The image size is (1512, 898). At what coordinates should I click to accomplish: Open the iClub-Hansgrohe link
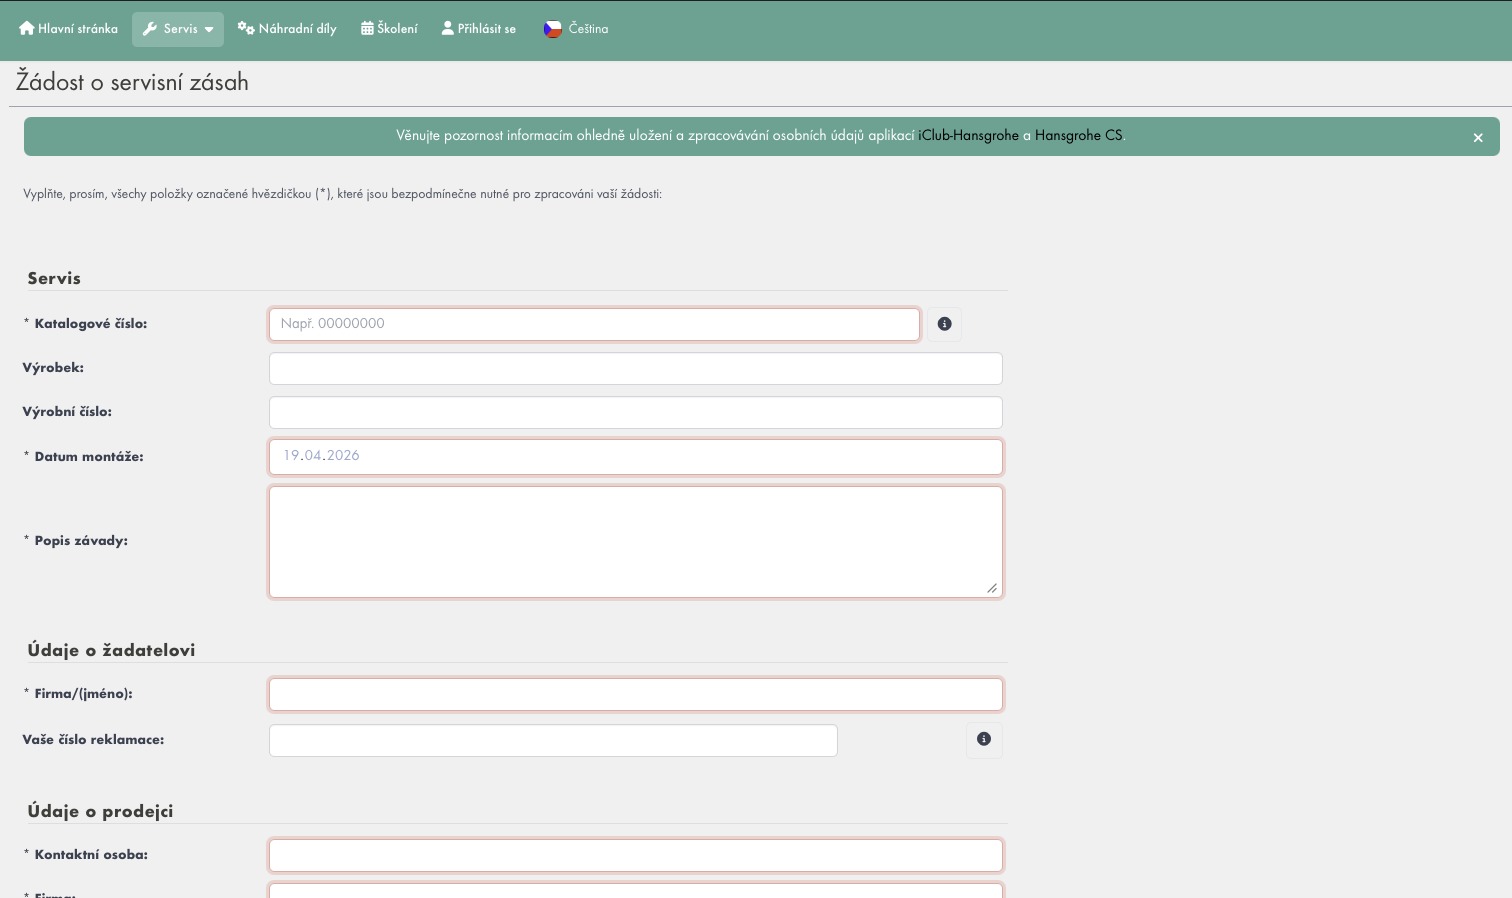(x=968, y=136)
